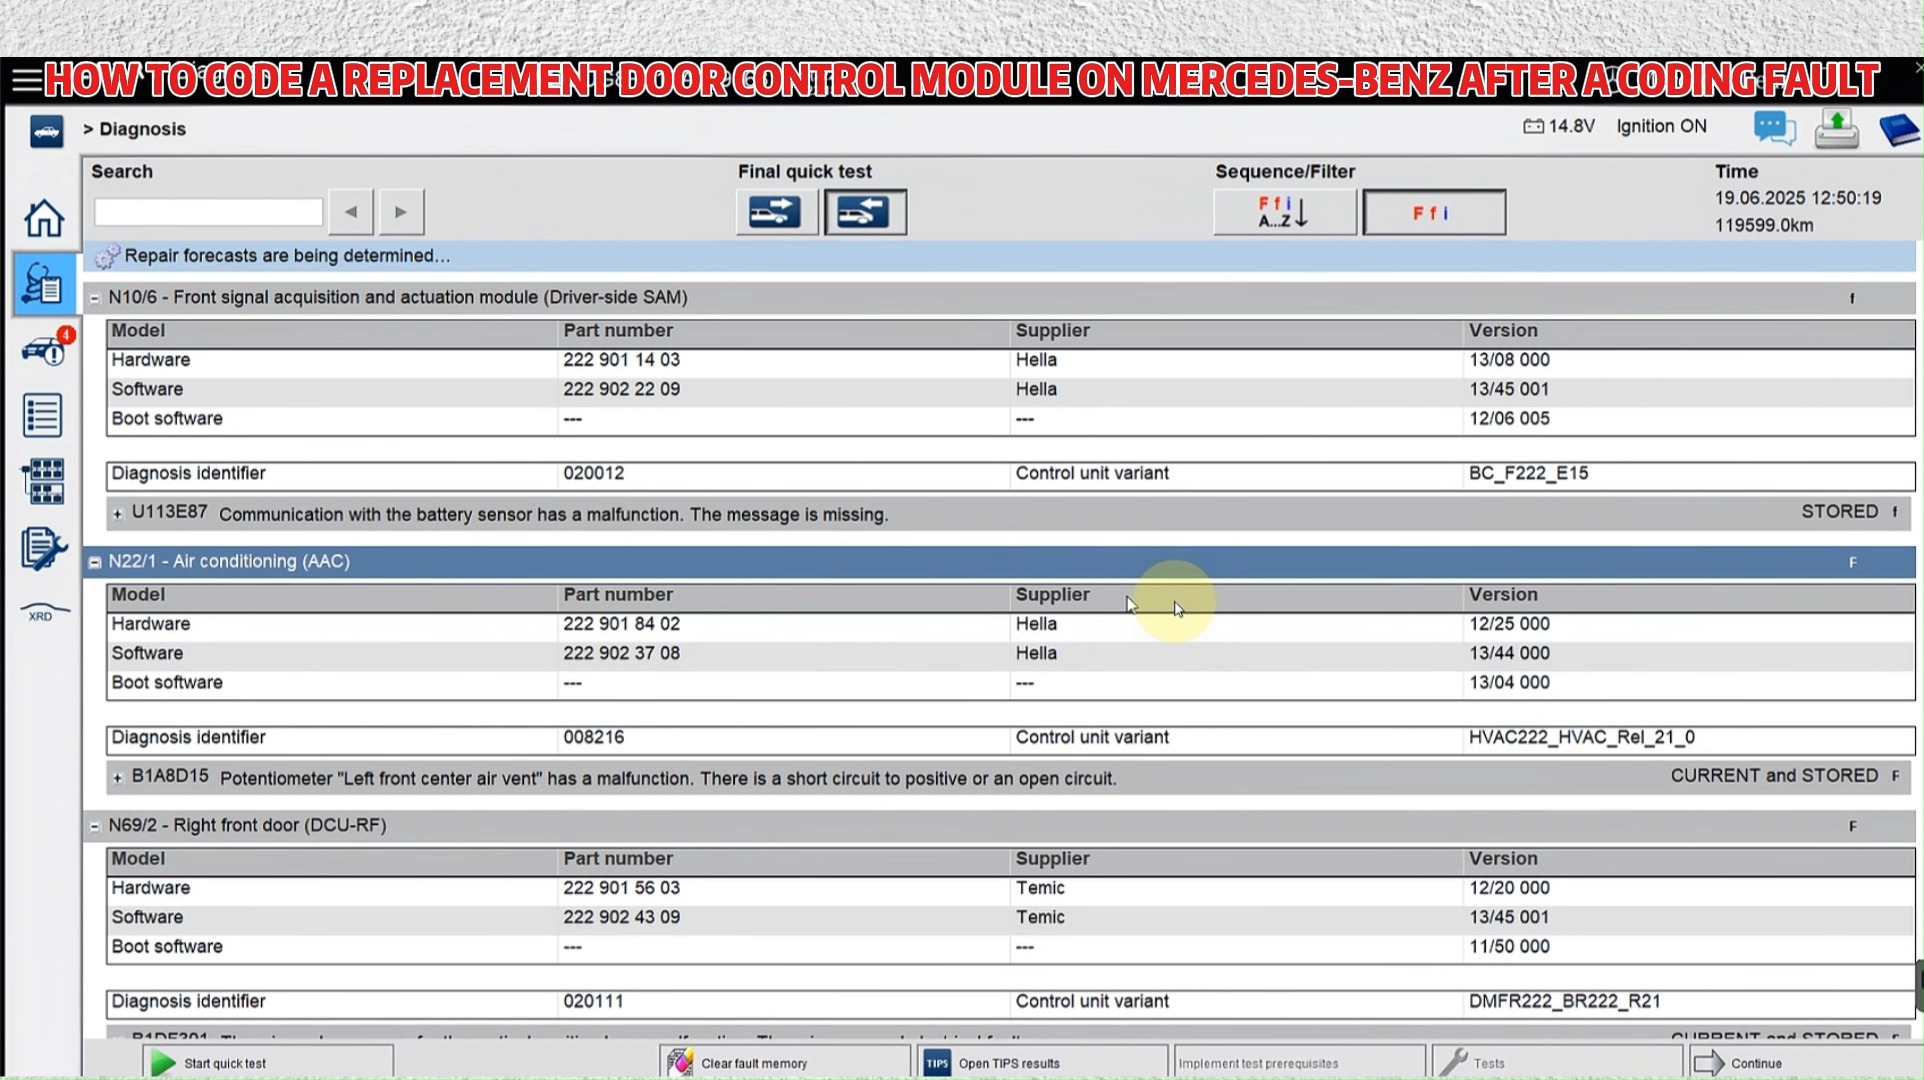Open the Tests button
Image resolution: width=1924 pixels, height=1080 pixels.
[1557, 1062]
